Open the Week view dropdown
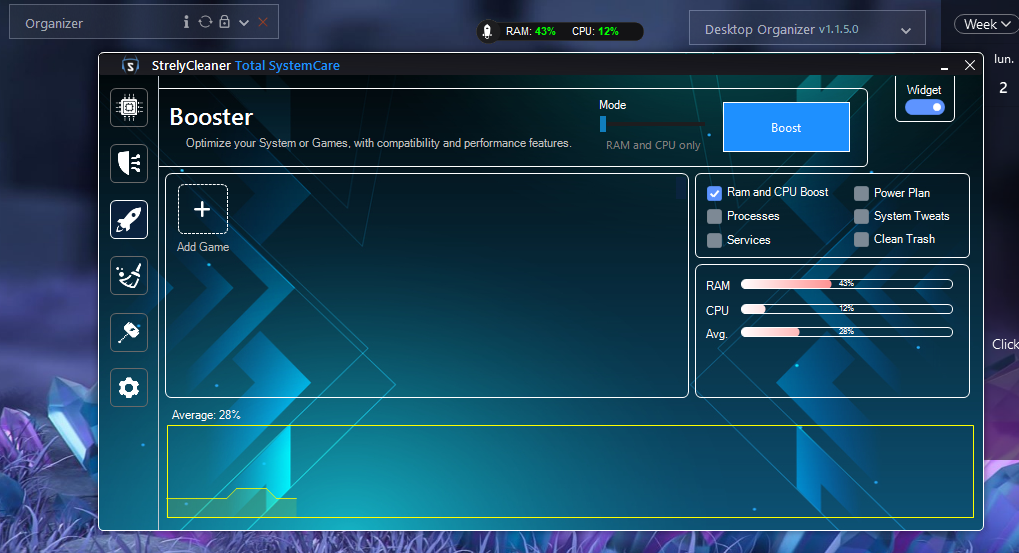This screenshot has height=553, width=1019. 987,24
